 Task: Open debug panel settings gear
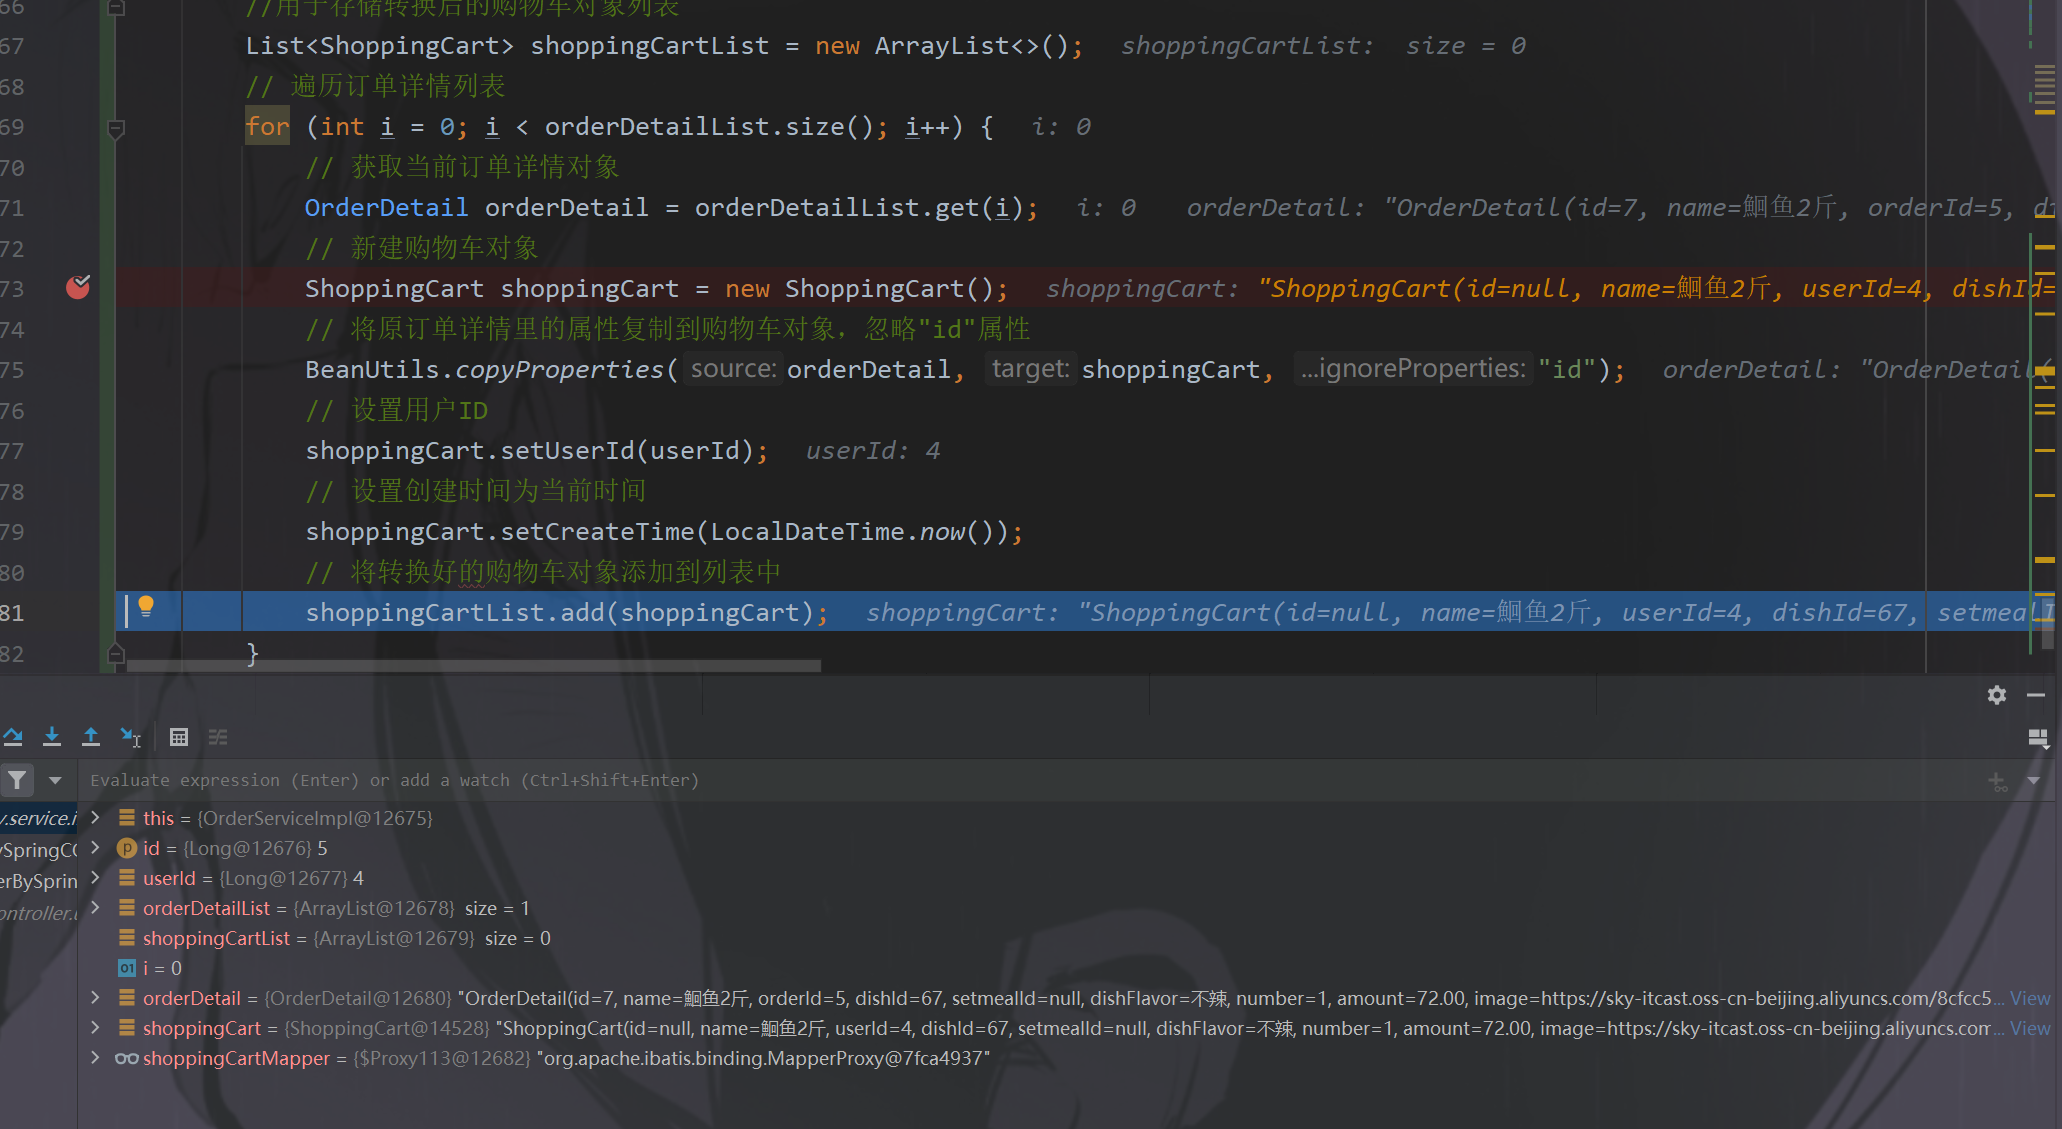(x=1996, y=695)
